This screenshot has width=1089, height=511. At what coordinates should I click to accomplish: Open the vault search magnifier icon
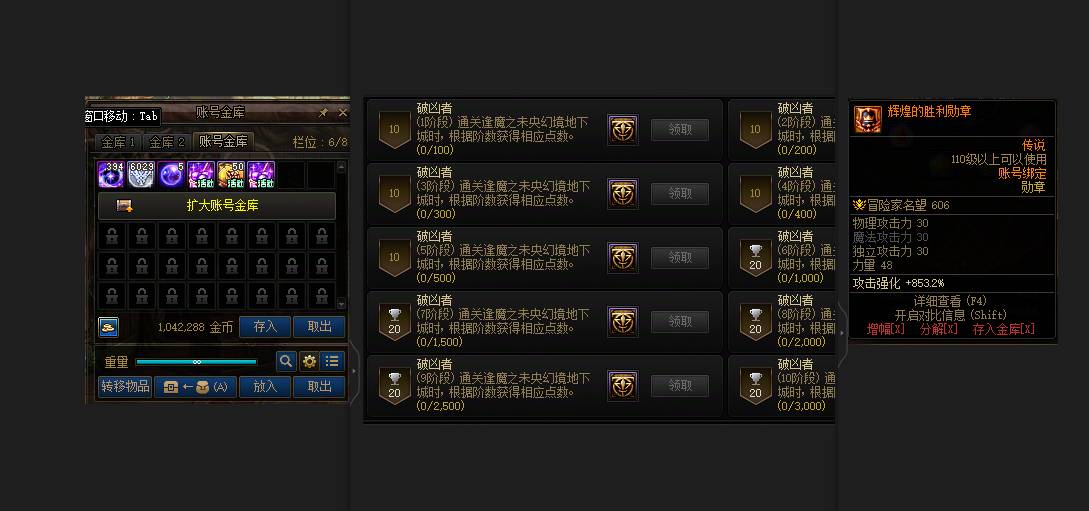[286, 361]
